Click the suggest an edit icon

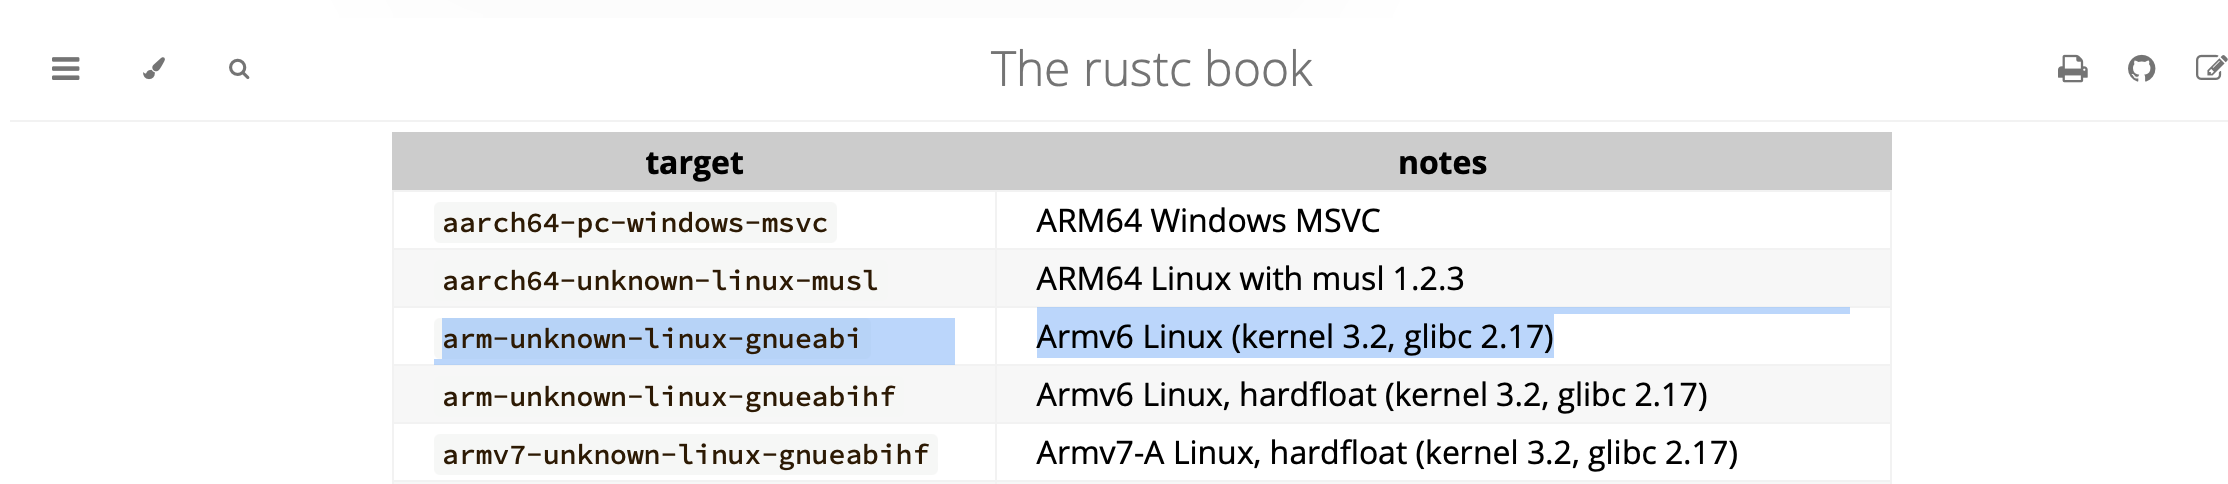point(2210,69)
